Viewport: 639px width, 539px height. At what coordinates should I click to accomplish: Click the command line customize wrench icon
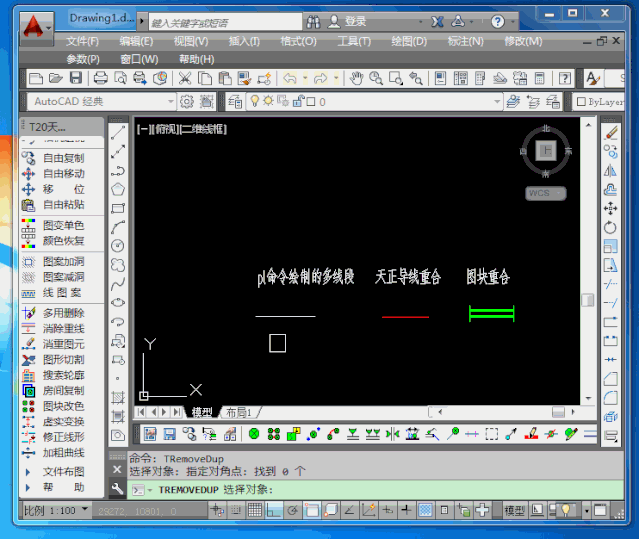[117, 488]
